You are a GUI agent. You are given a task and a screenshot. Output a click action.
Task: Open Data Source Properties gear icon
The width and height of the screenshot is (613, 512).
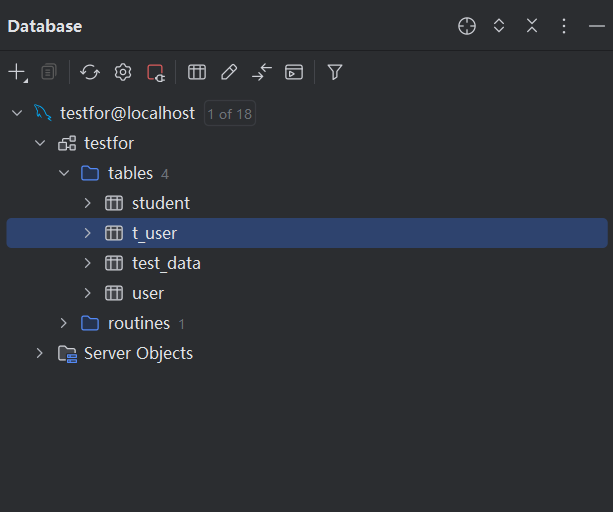[x=123, y=72]
